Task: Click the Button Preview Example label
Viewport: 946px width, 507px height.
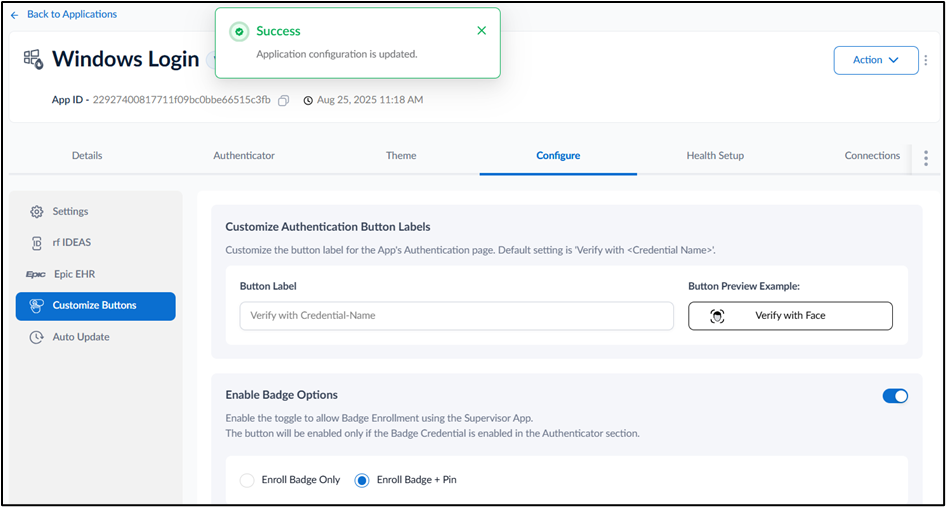Action: tap(744, 287)
